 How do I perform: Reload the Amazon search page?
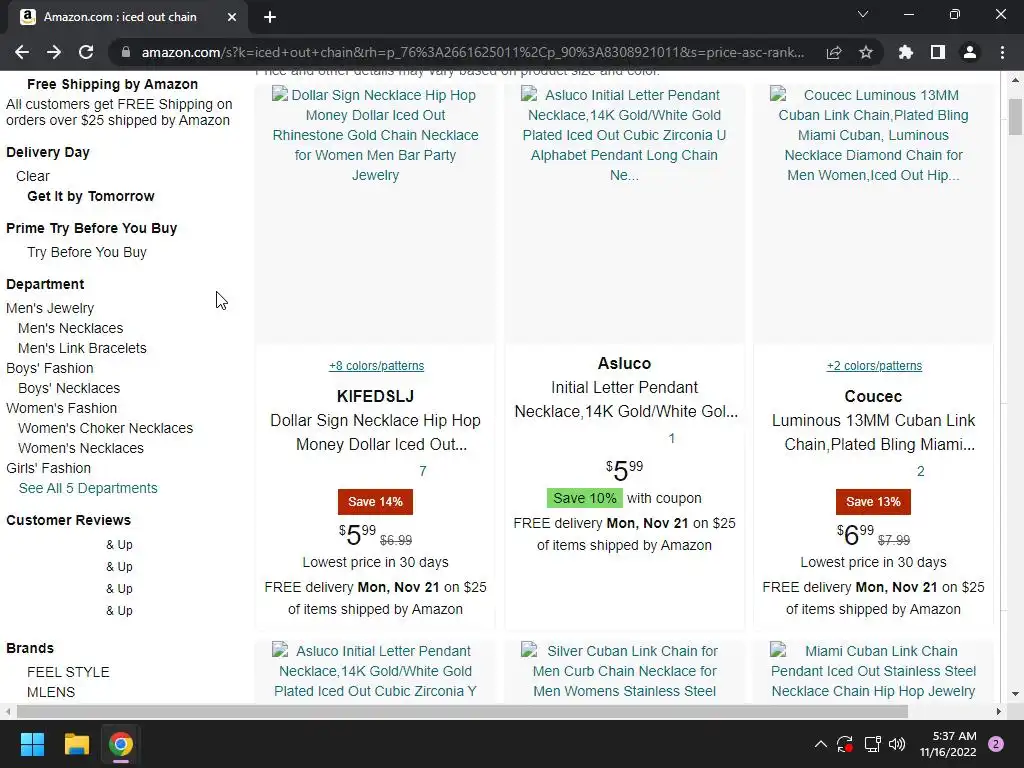point(86,52)
